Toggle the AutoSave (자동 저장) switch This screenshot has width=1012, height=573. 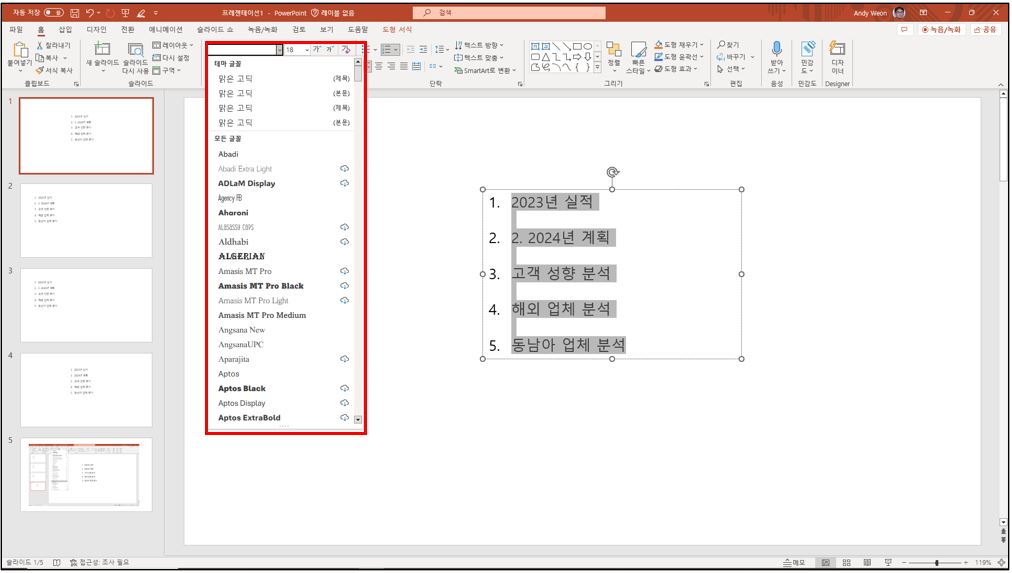(54, 12)
